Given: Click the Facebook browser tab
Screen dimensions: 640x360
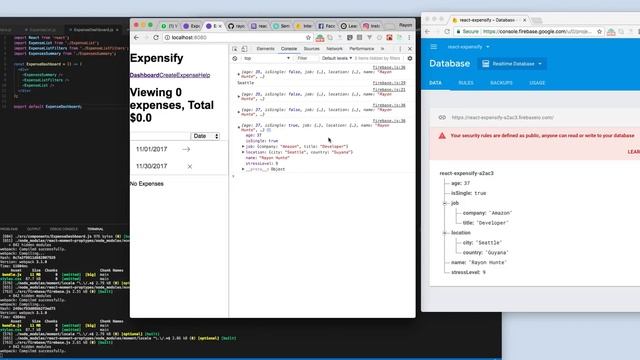Looking at the screenshot, I should click(x=327, y=26).
